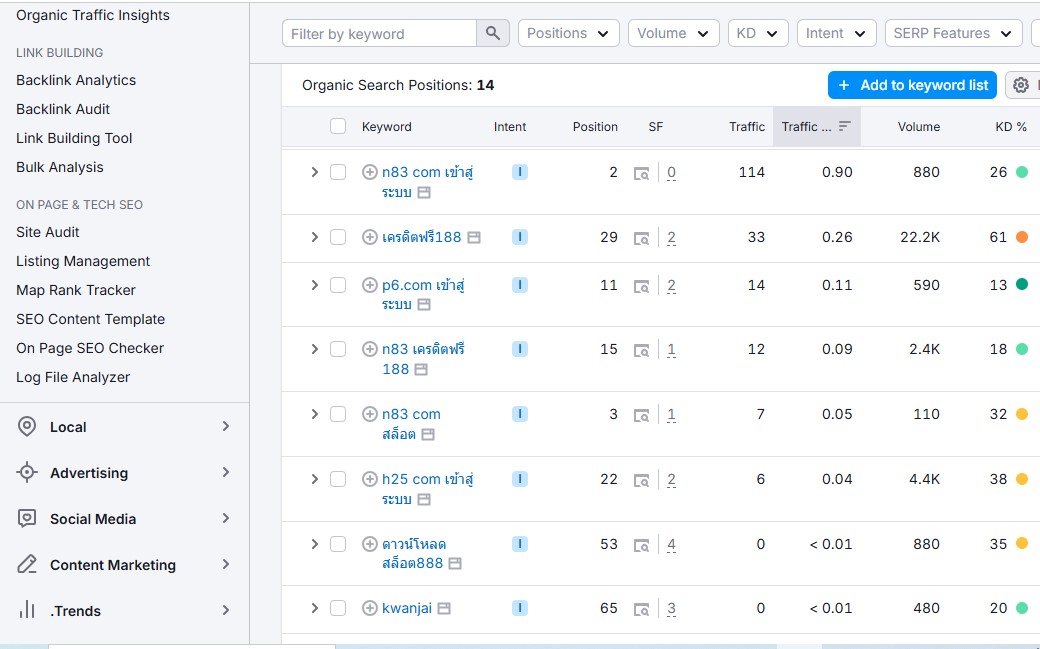The height and width of the screenshot is (649, 1040).
Task: Click the Add to keyword list button
Action: tap(912, 85)
